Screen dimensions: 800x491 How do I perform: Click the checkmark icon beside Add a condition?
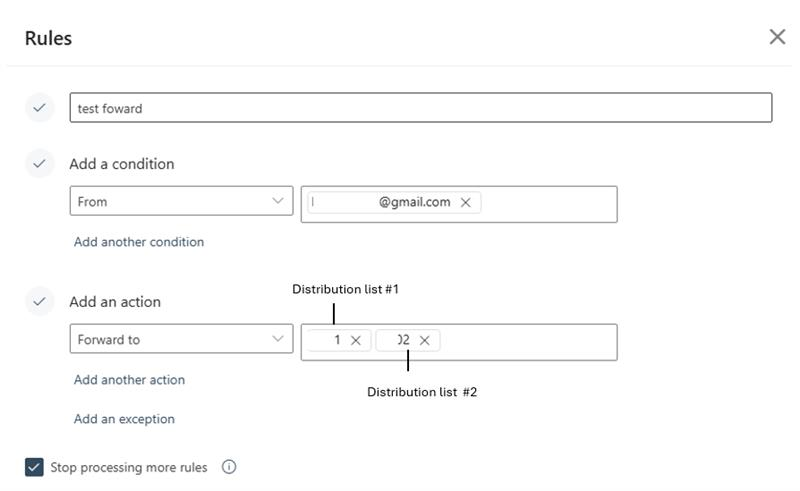pyautogui.click(x=39, y=163)
